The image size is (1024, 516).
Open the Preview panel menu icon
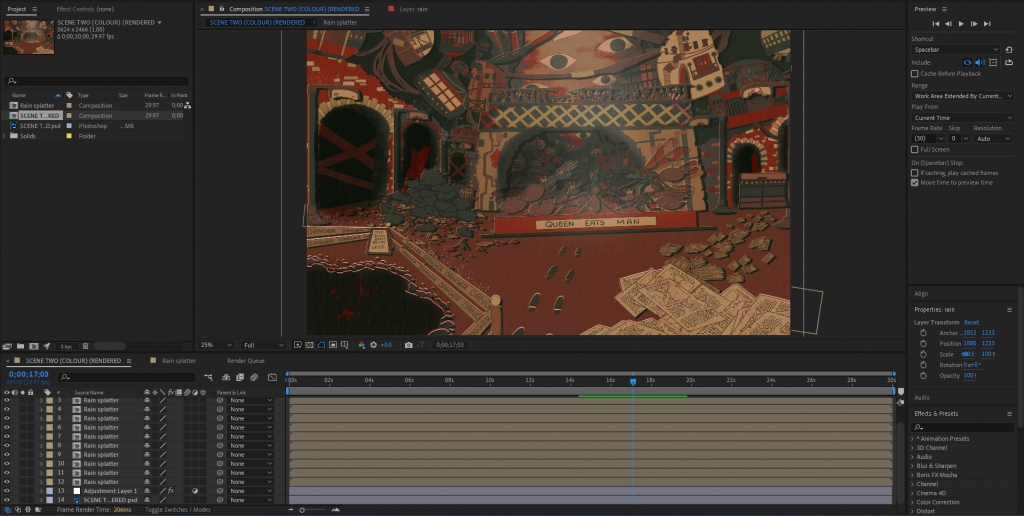[x=944, y=9]
